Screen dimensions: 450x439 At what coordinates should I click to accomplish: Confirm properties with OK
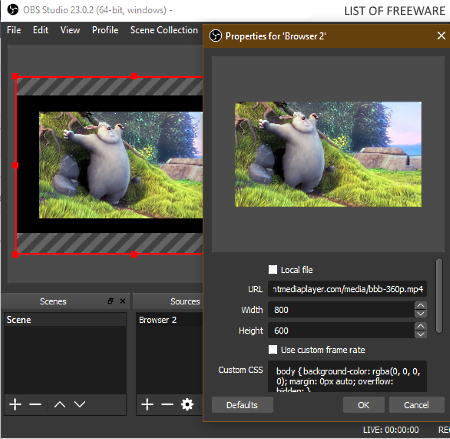point(363,405)
